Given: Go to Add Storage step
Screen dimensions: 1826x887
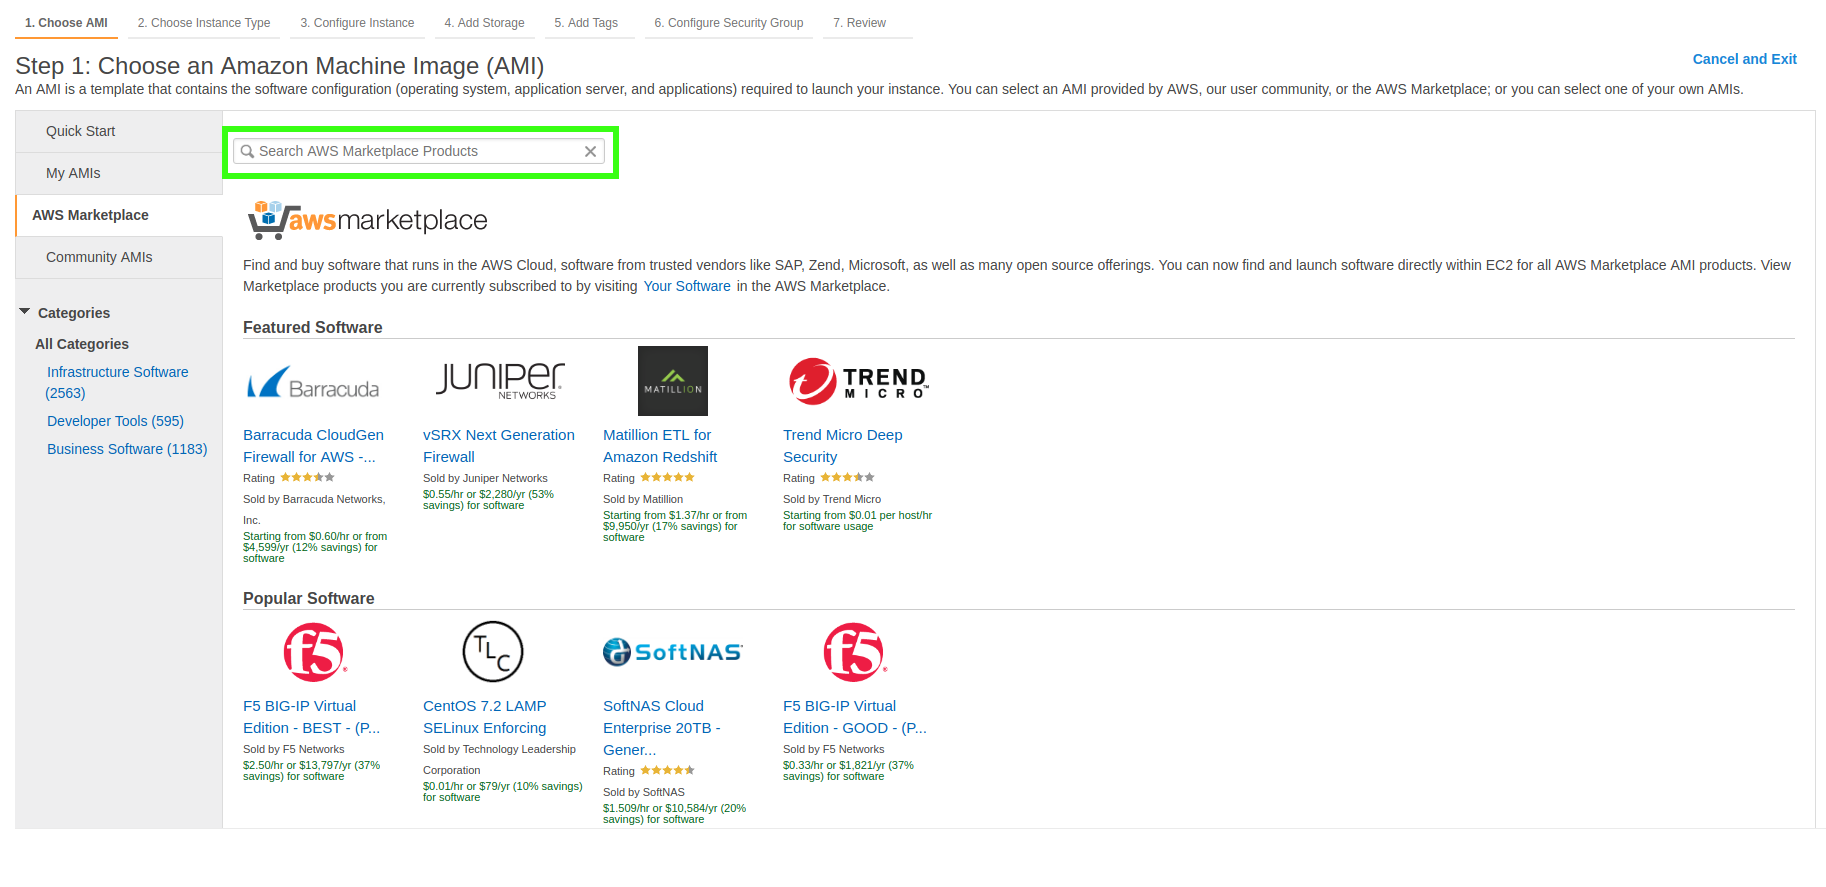Looking at the screenshot, I should coord(484,23).
